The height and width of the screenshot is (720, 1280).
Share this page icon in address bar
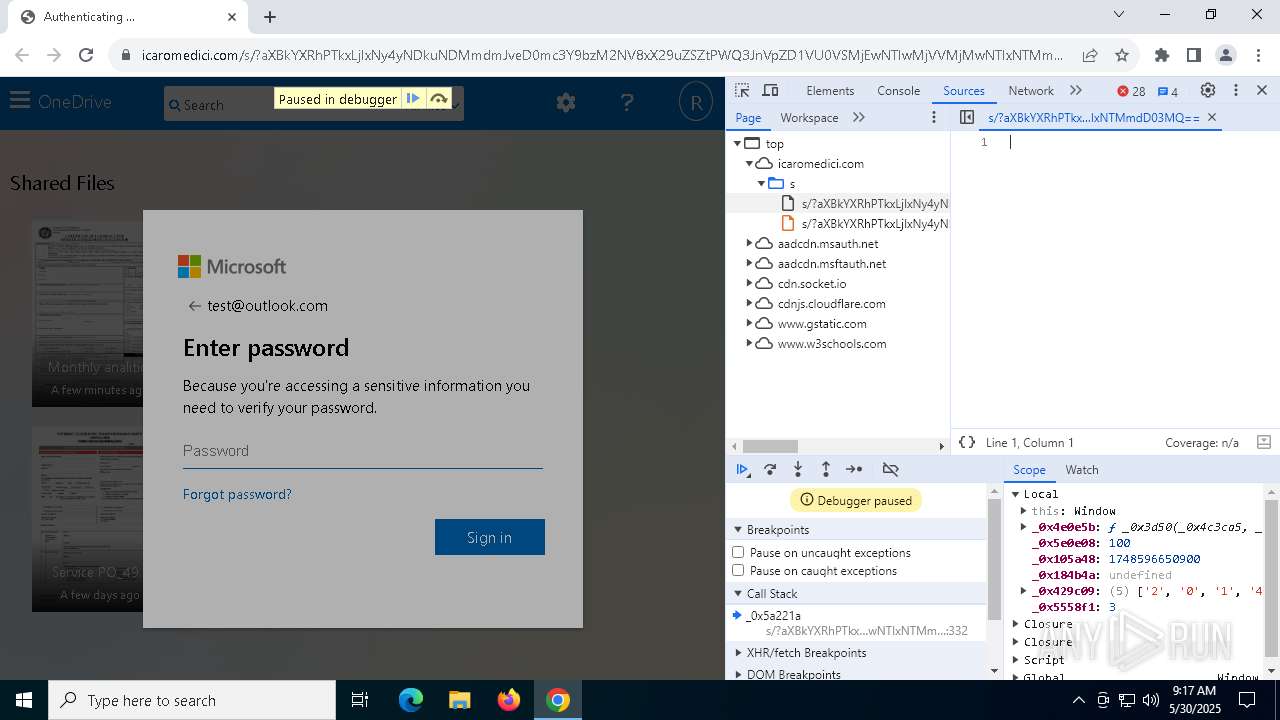pos(1090,55)
